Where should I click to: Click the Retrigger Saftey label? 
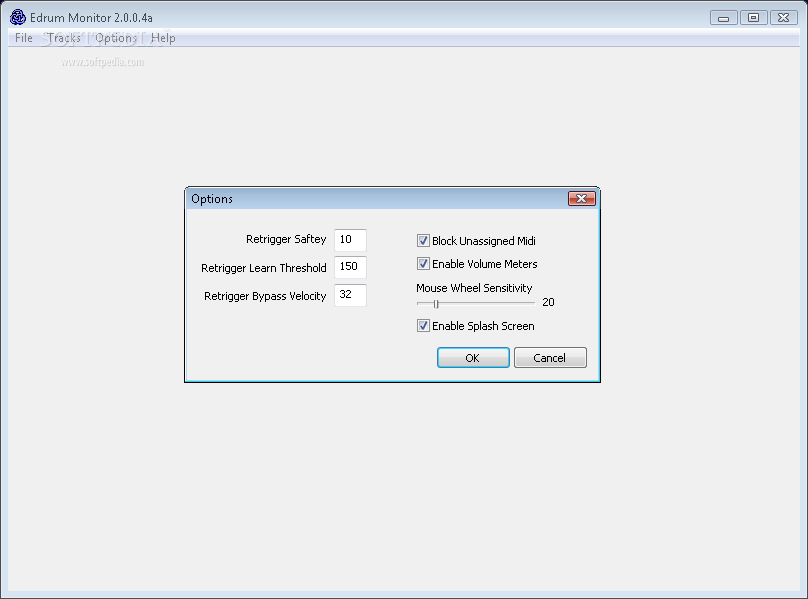(286, 239)
